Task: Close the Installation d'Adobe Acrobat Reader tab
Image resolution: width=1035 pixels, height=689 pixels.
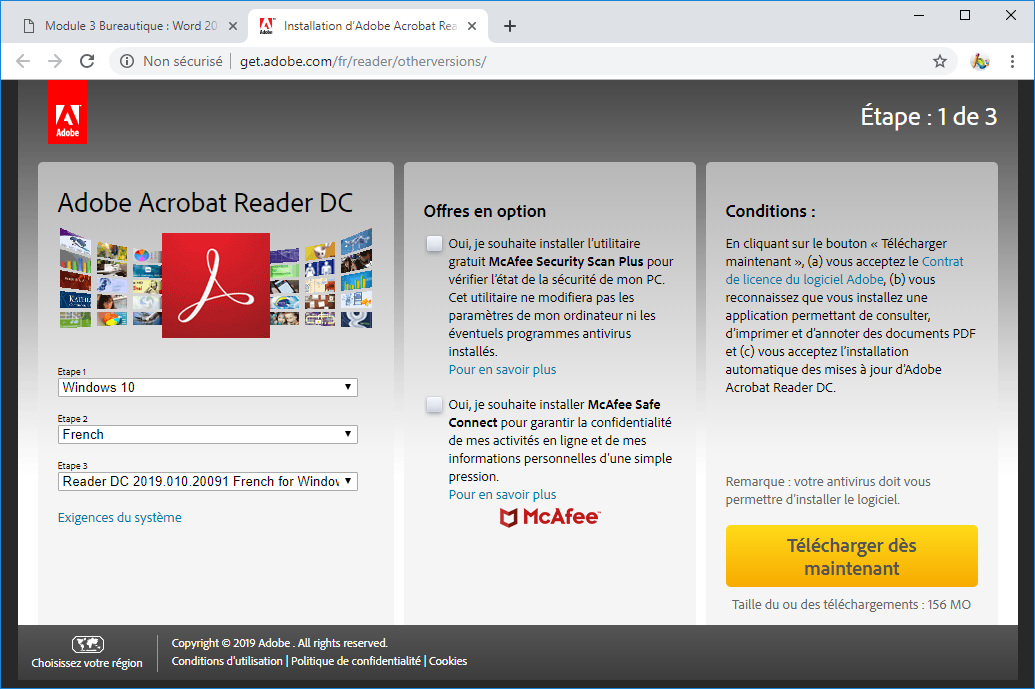Action: point(472,26)
